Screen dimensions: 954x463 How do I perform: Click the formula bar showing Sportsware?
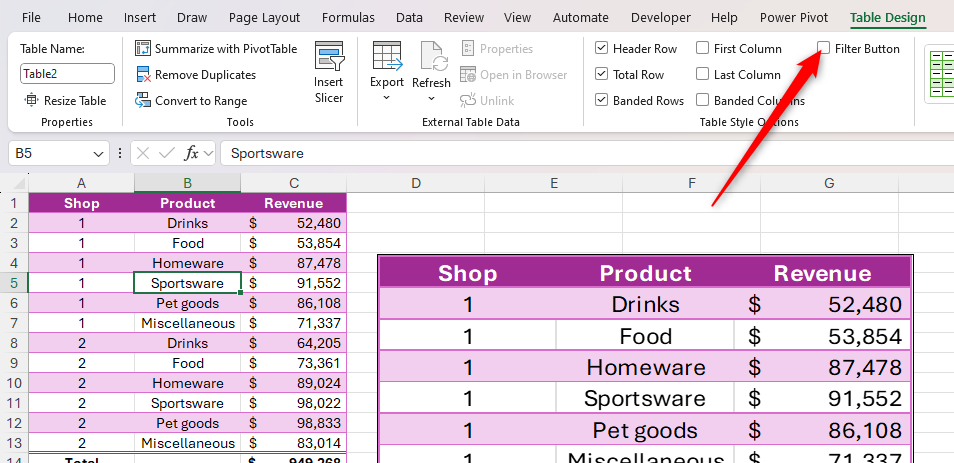point(587,153)
